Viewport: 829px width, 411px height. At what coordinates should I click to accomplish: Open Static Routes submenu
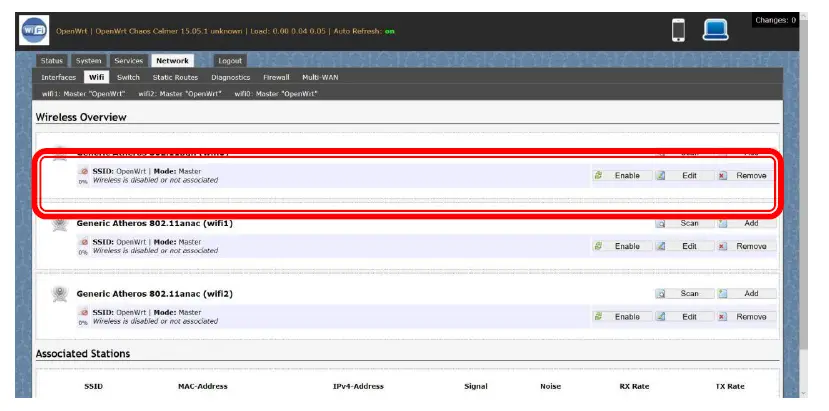(176, 77)
